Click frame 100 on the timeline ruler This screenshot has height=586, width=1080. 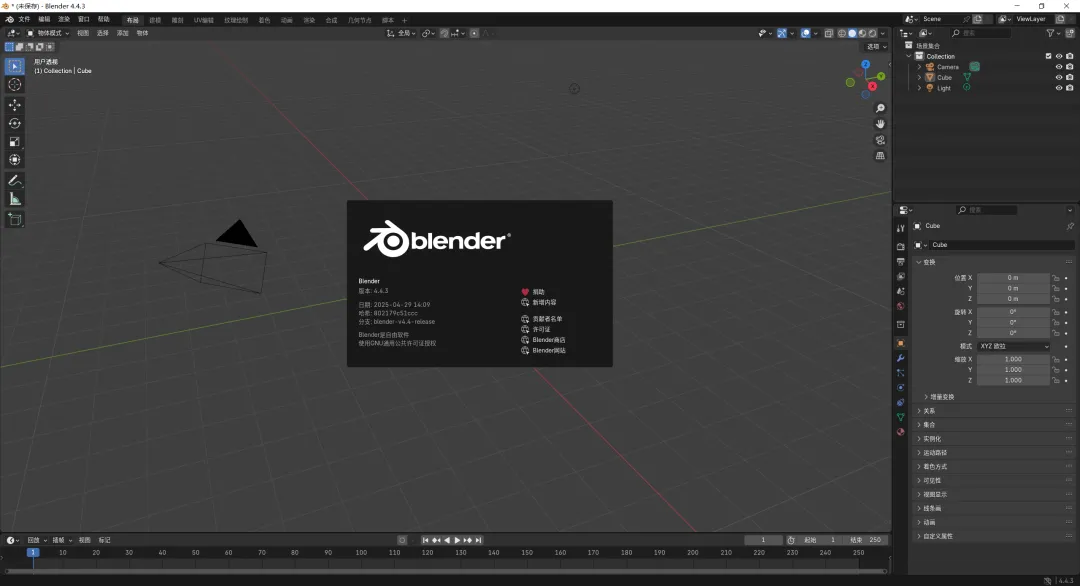[361, 552]
